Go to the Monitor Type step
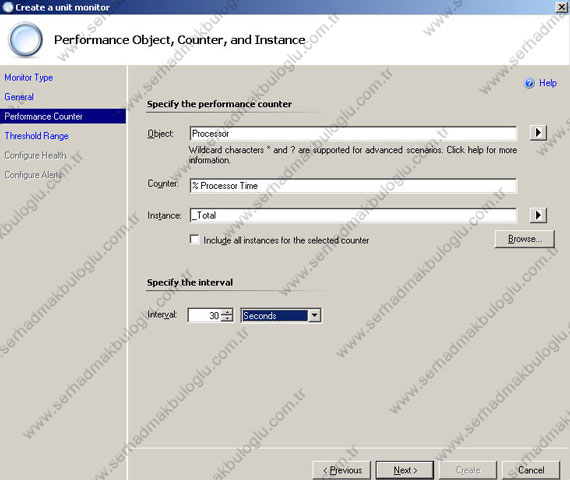570x480 pixels. (x=29, y=77)
